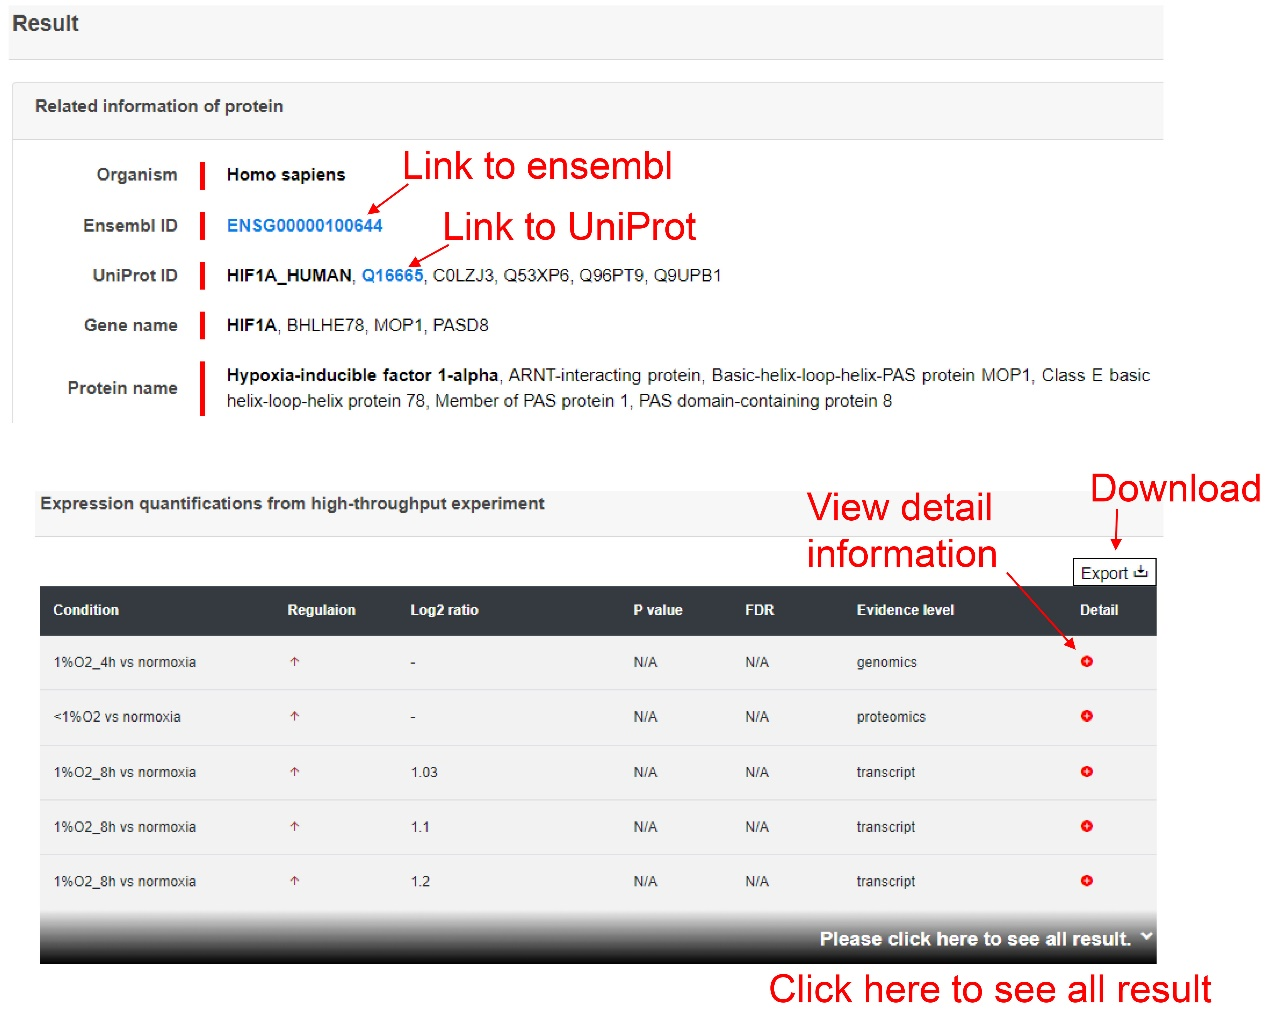Click up-regulation arrow in <1%O2 row
Screen dimensions: 1269x1014
pos(295,716)
